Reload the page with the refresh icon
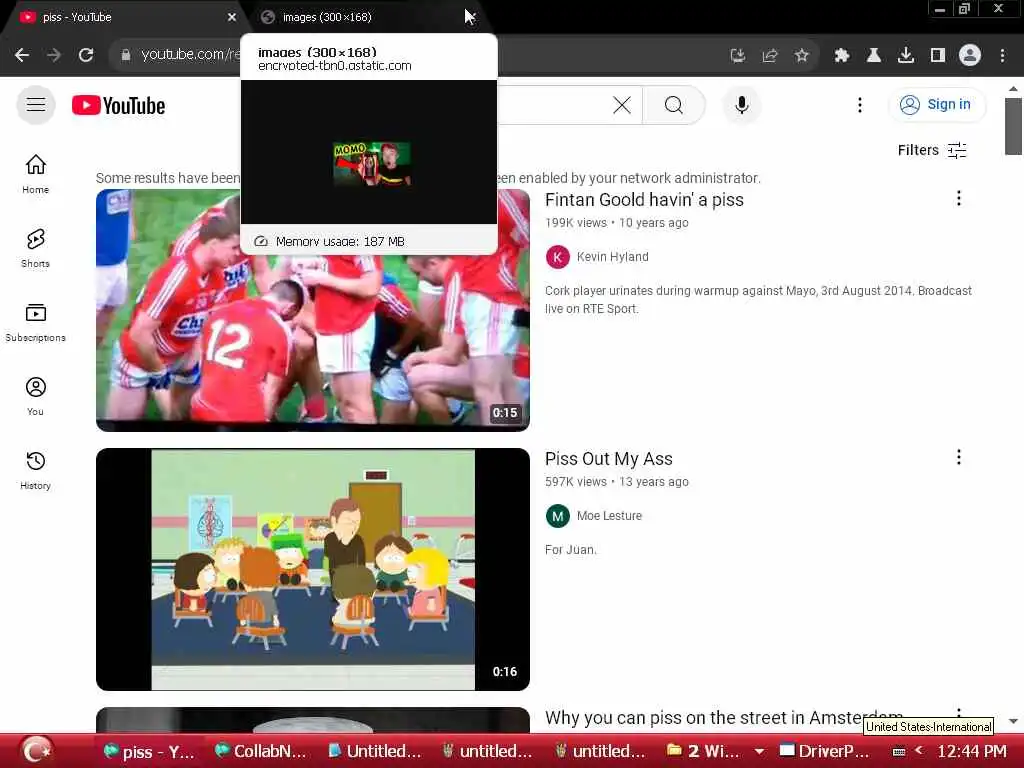The width and height of the screenshot is (1024, 768). [x=86, y=55]
